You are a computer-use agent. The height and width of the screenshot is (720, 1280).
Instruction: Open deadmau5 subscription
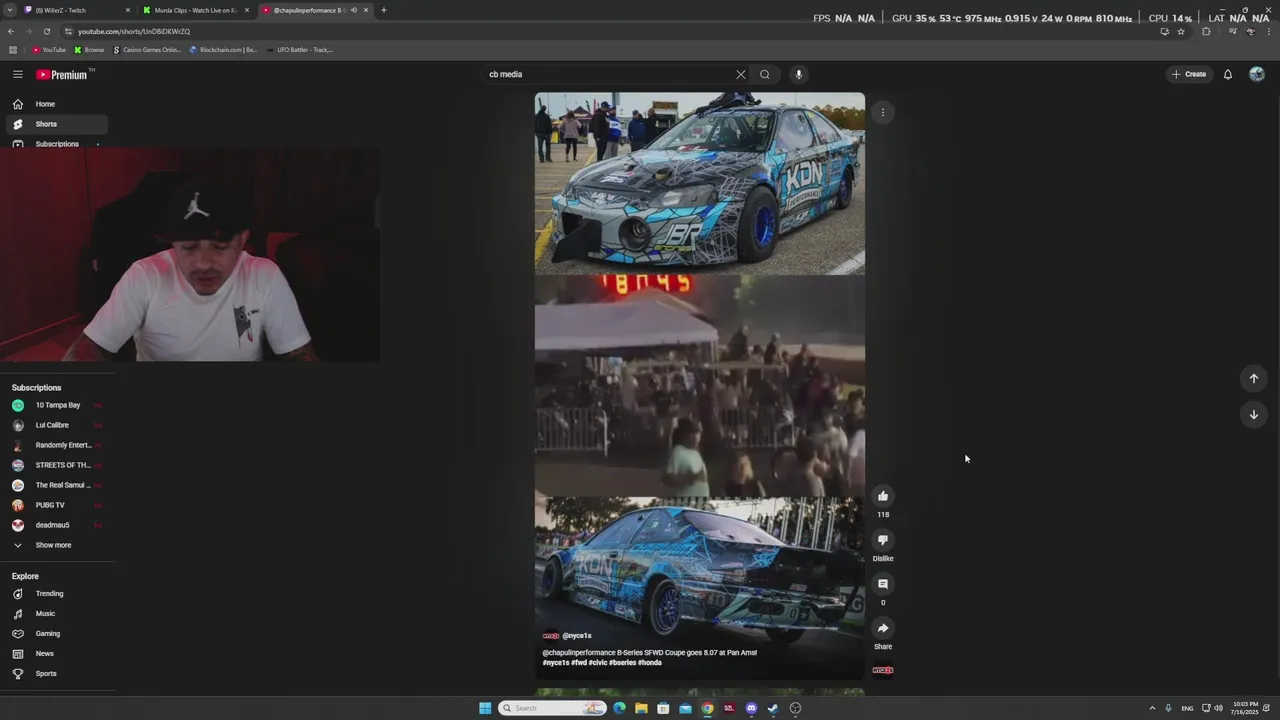click(x=58, y=525)
